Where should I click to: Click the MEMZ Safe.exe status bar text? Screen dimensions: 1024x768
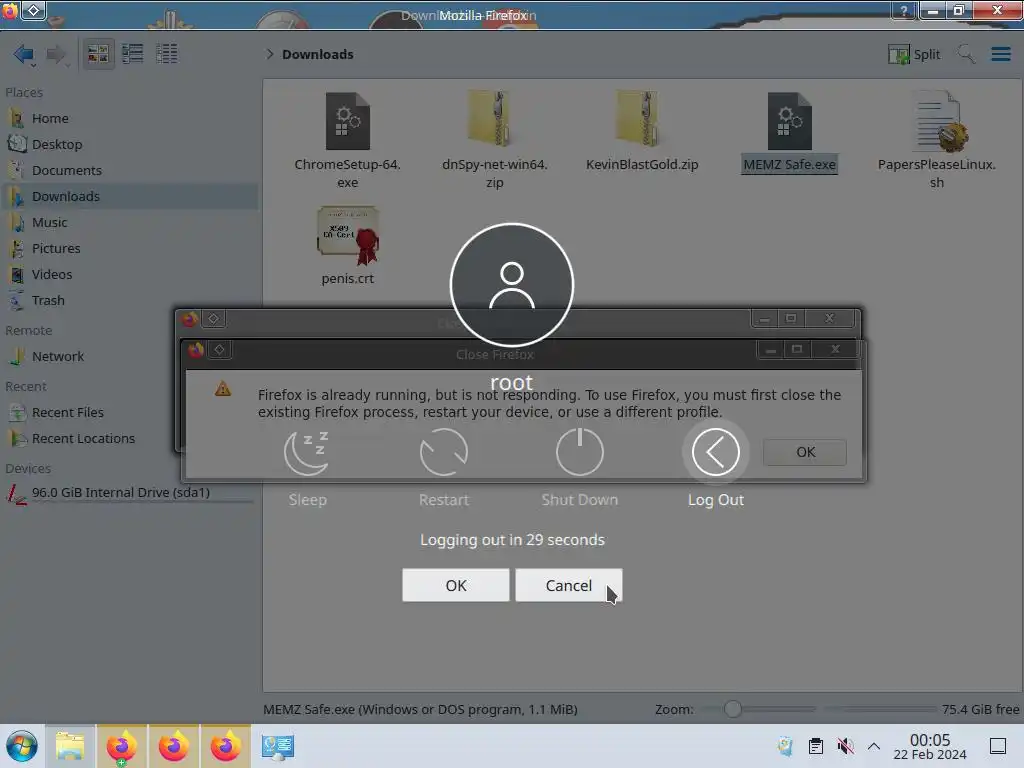420,709
